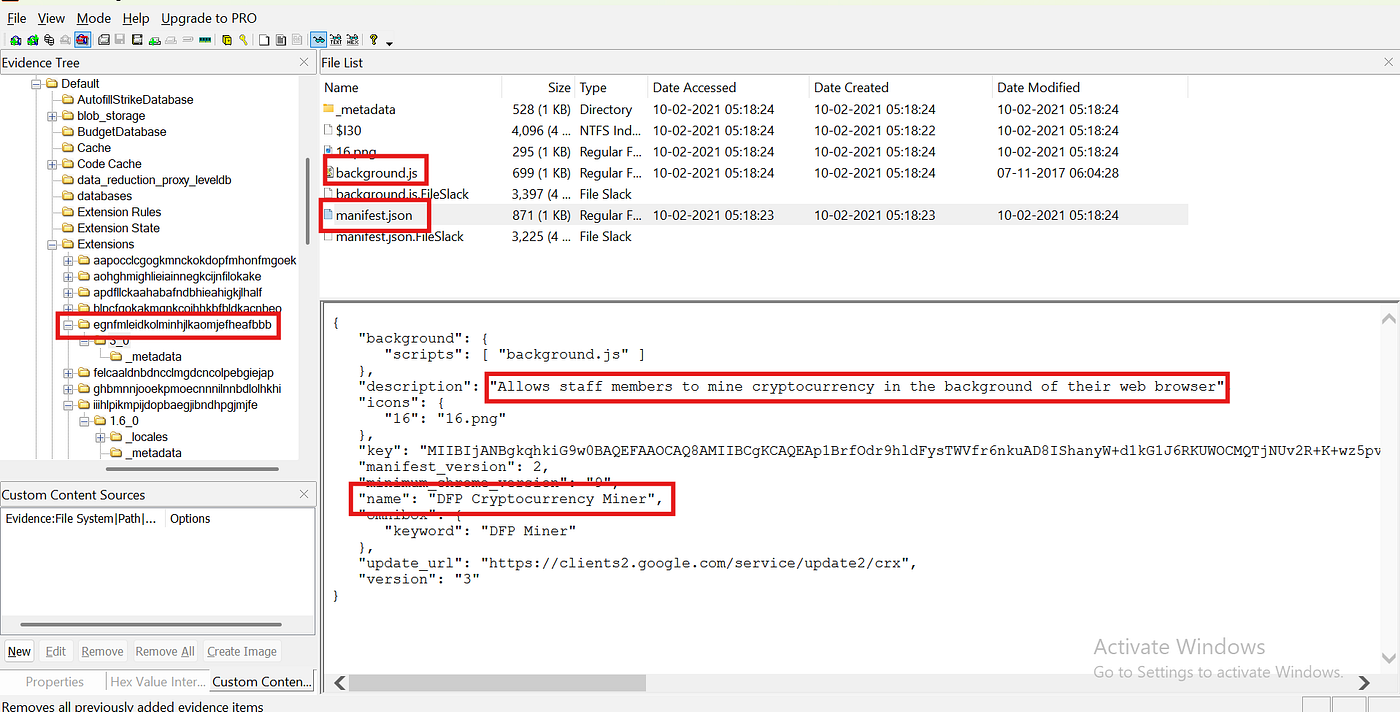This screenshot has height=712, width=1400.
Task: Close the Evidence Tree pane
Action: tap(305, 62)
